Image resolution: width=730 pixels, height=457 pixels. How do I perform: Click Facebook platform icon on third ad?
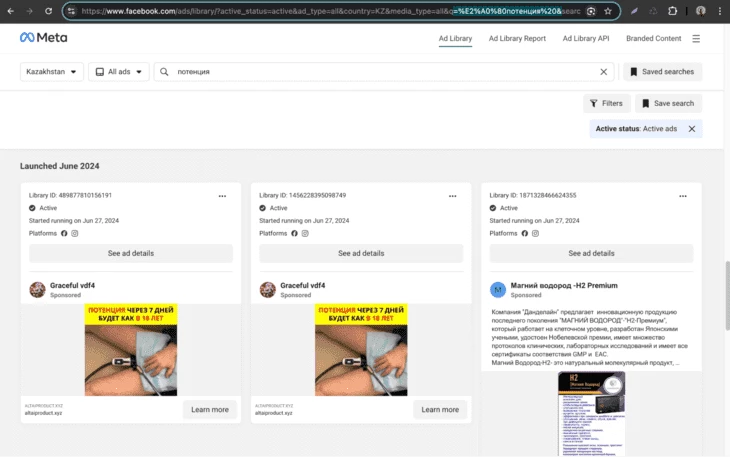point(525,233)
